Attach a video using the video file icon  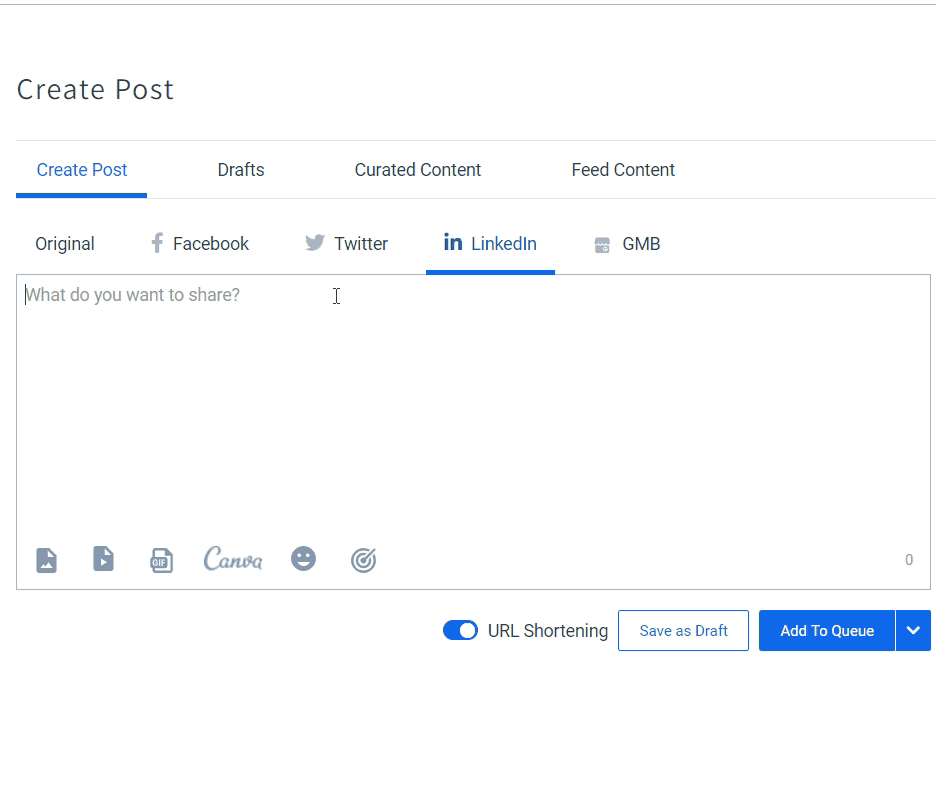(x=103, y=559)
